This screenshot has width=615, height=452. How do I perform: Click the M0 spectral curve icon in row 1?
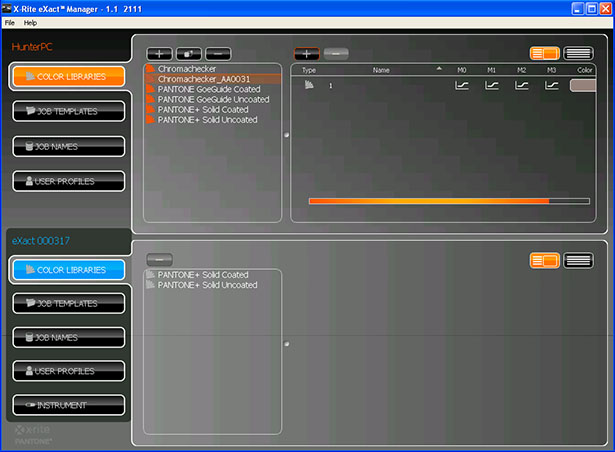point(462,85)
